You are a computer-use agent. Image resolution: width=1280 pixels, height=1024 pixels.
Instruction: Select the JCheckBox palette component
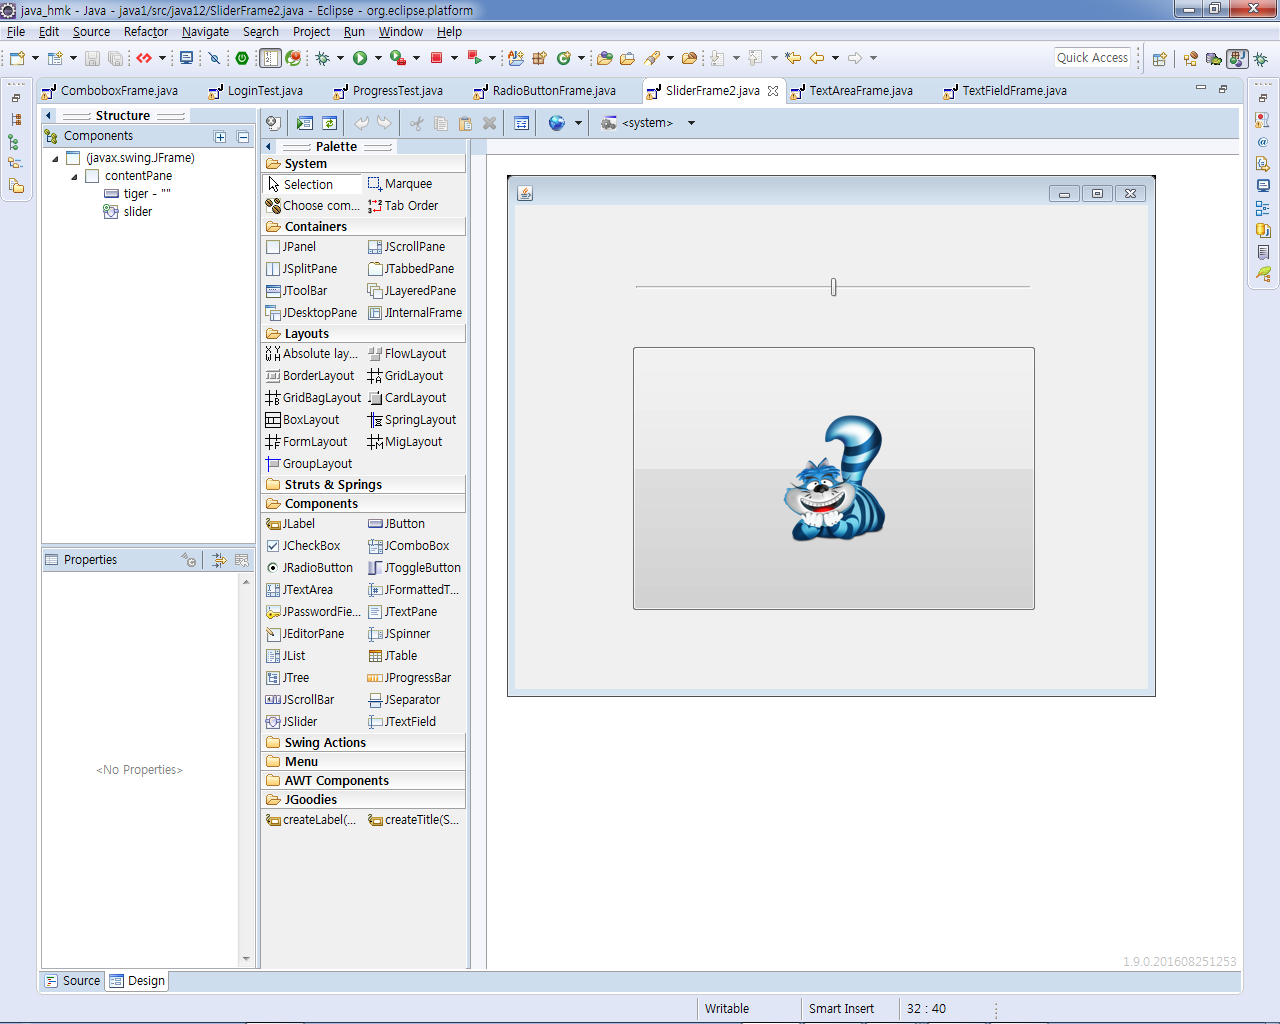[x=303, y=546]
